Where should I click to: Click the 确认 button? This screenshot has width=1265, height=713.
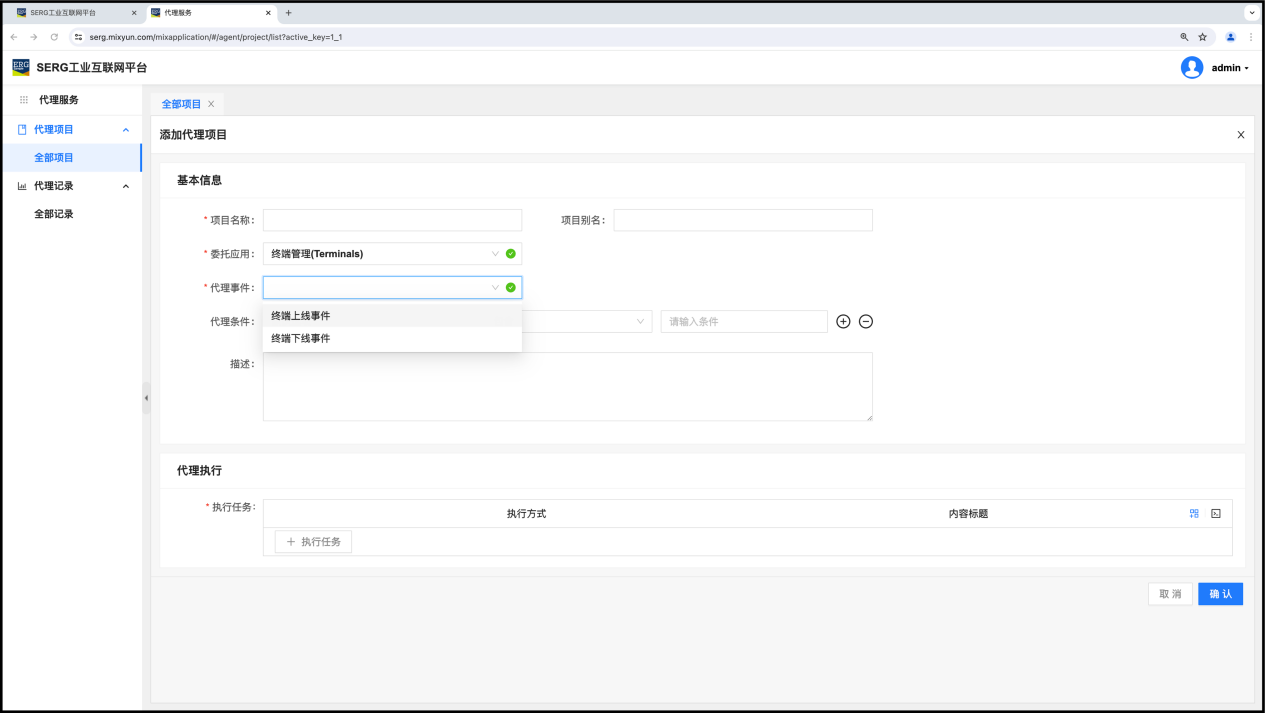coord(1220,594)
